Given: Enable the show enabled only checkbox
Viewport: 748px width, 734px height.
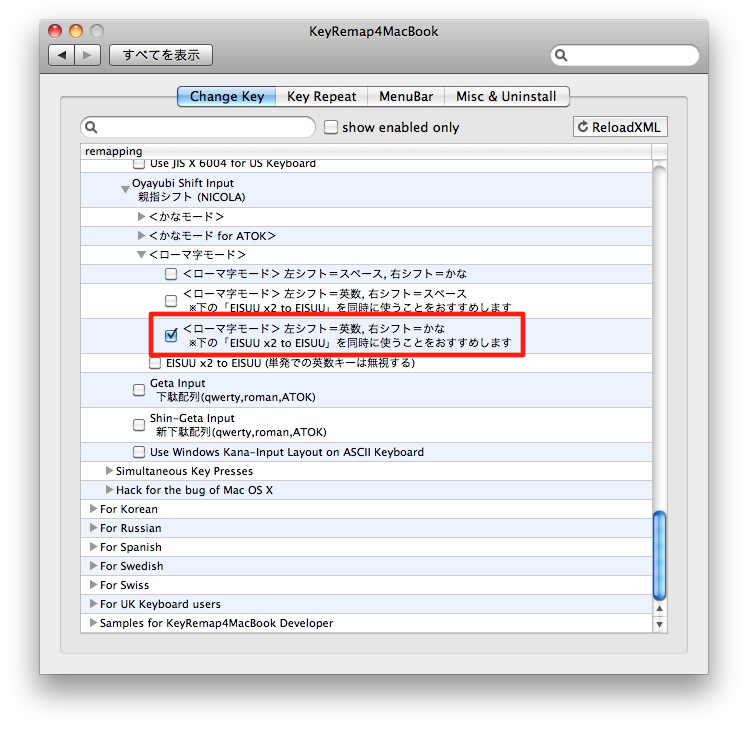Looking at the screenshot, I should [x=330, y=128].
